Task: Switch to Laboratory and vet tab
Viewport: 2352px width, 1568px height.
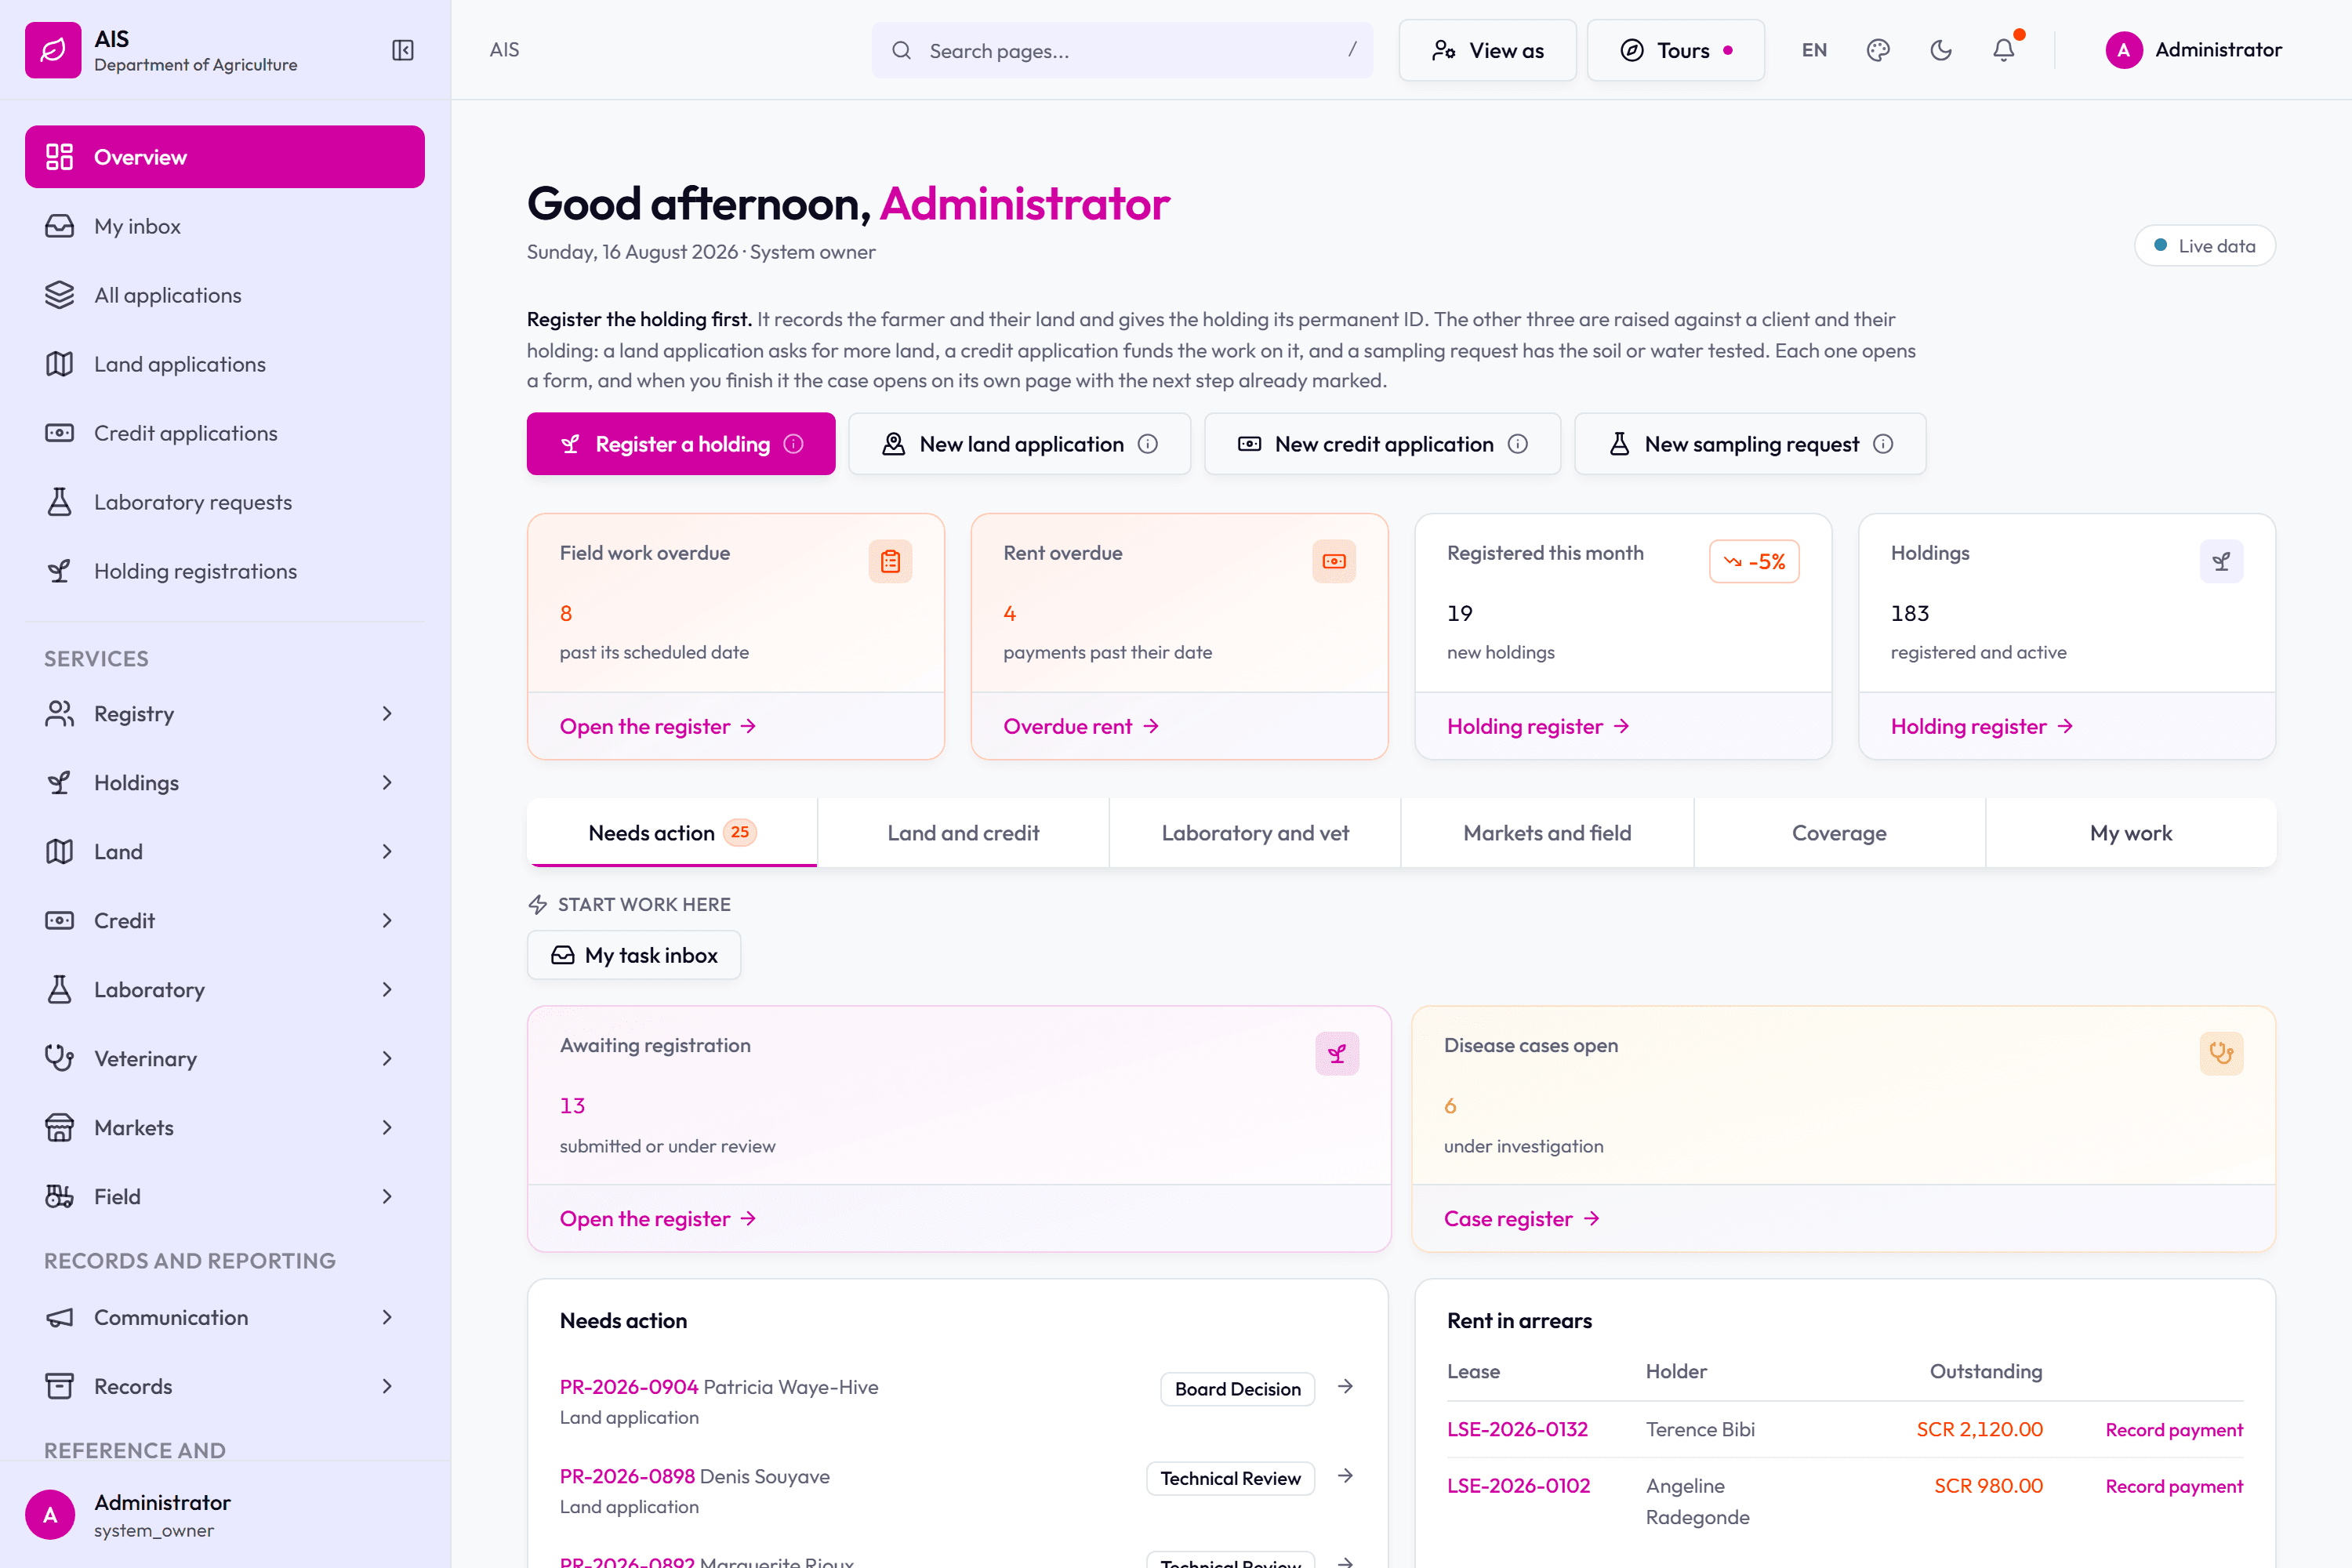Action: (x=1255, y=833)
